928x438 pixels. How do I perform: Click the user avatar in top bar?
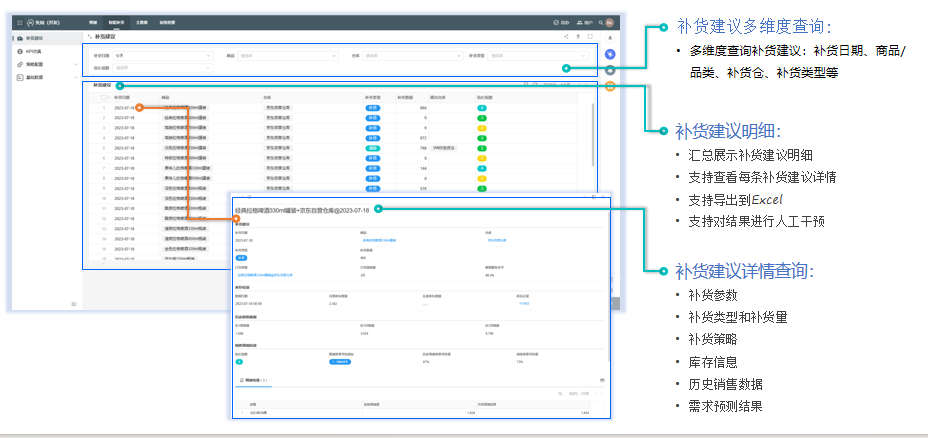click(608, 21)
